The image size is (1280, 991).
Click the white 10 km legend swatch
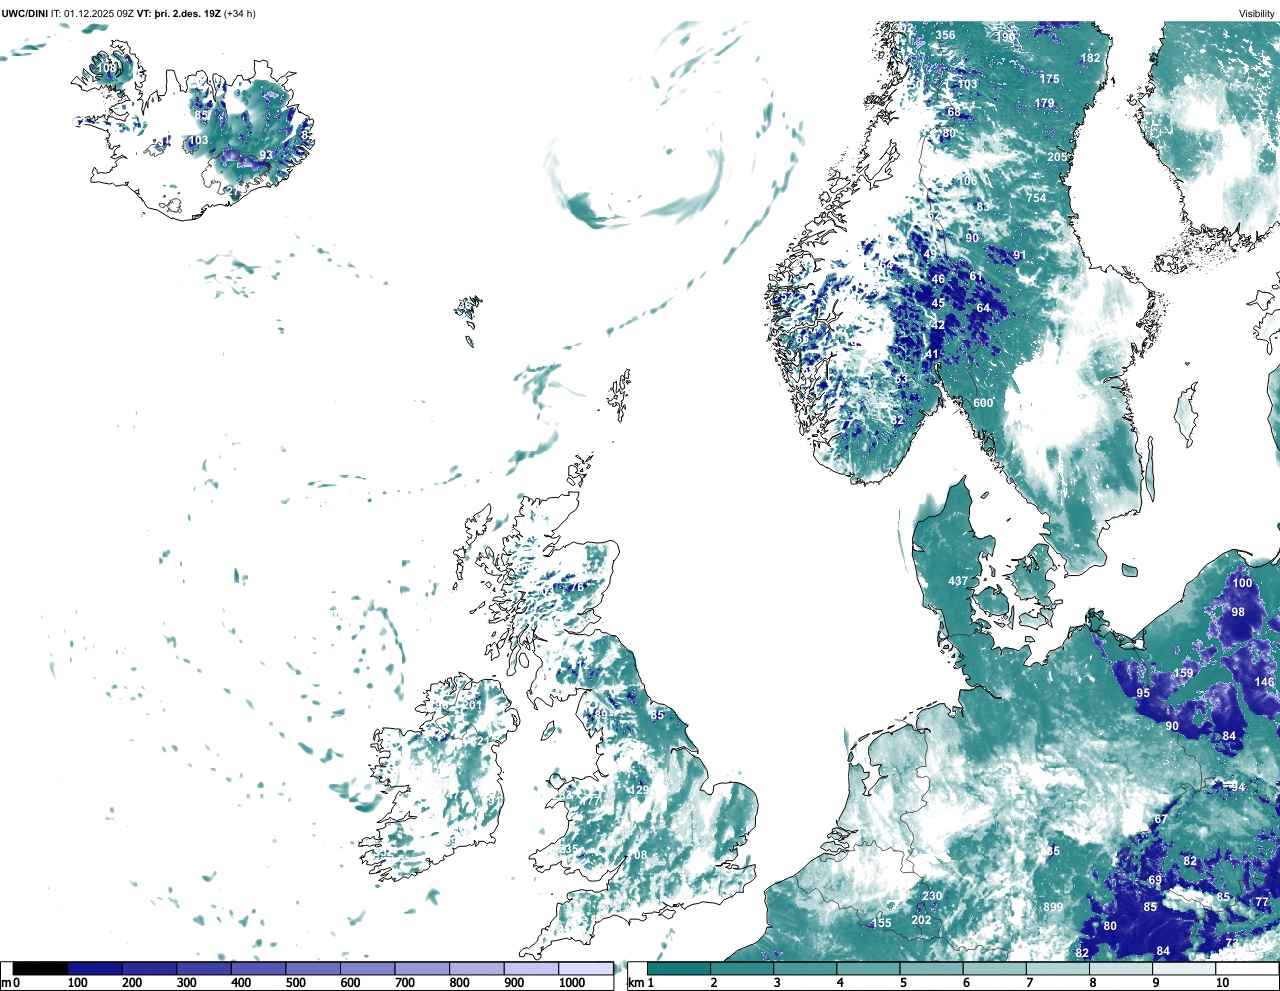(1248, 968)
